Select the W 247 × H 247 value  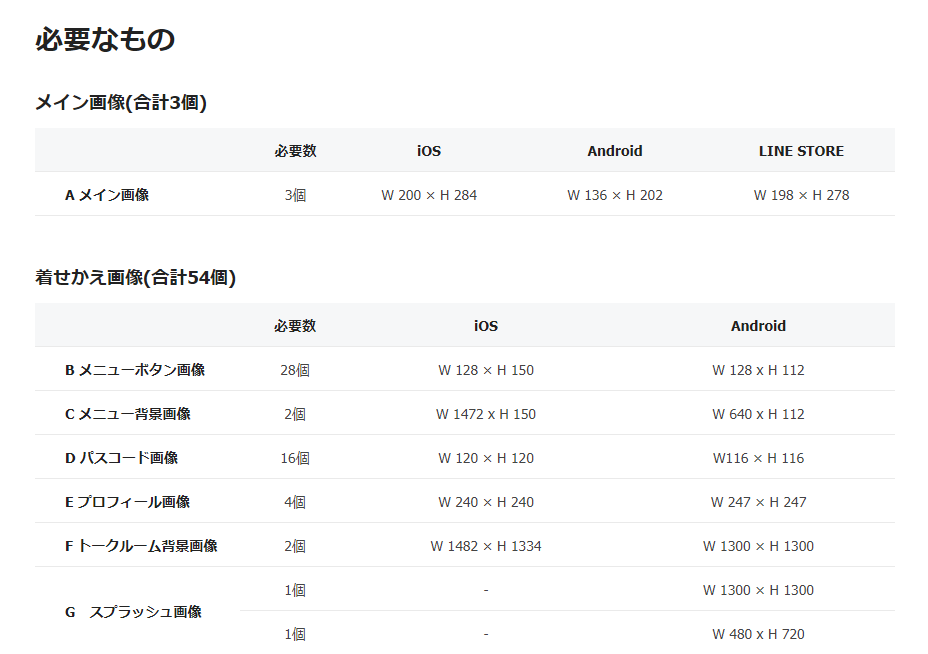pyautogui.click(x=758, y=502)
